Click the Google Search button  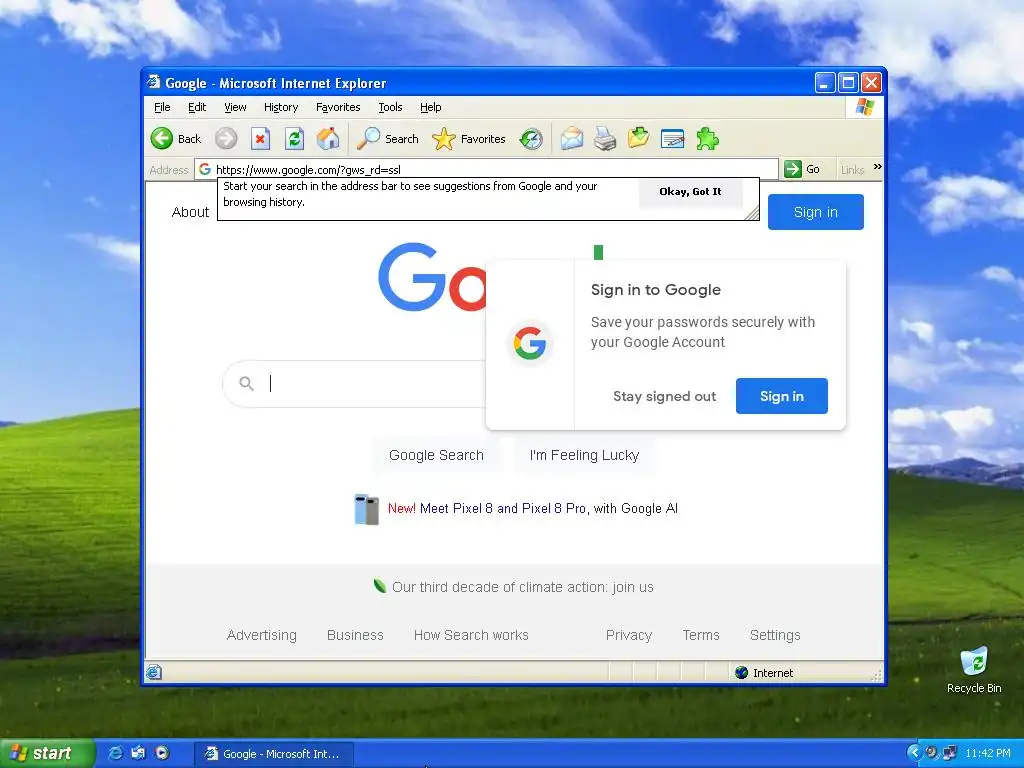click(436, 455)
